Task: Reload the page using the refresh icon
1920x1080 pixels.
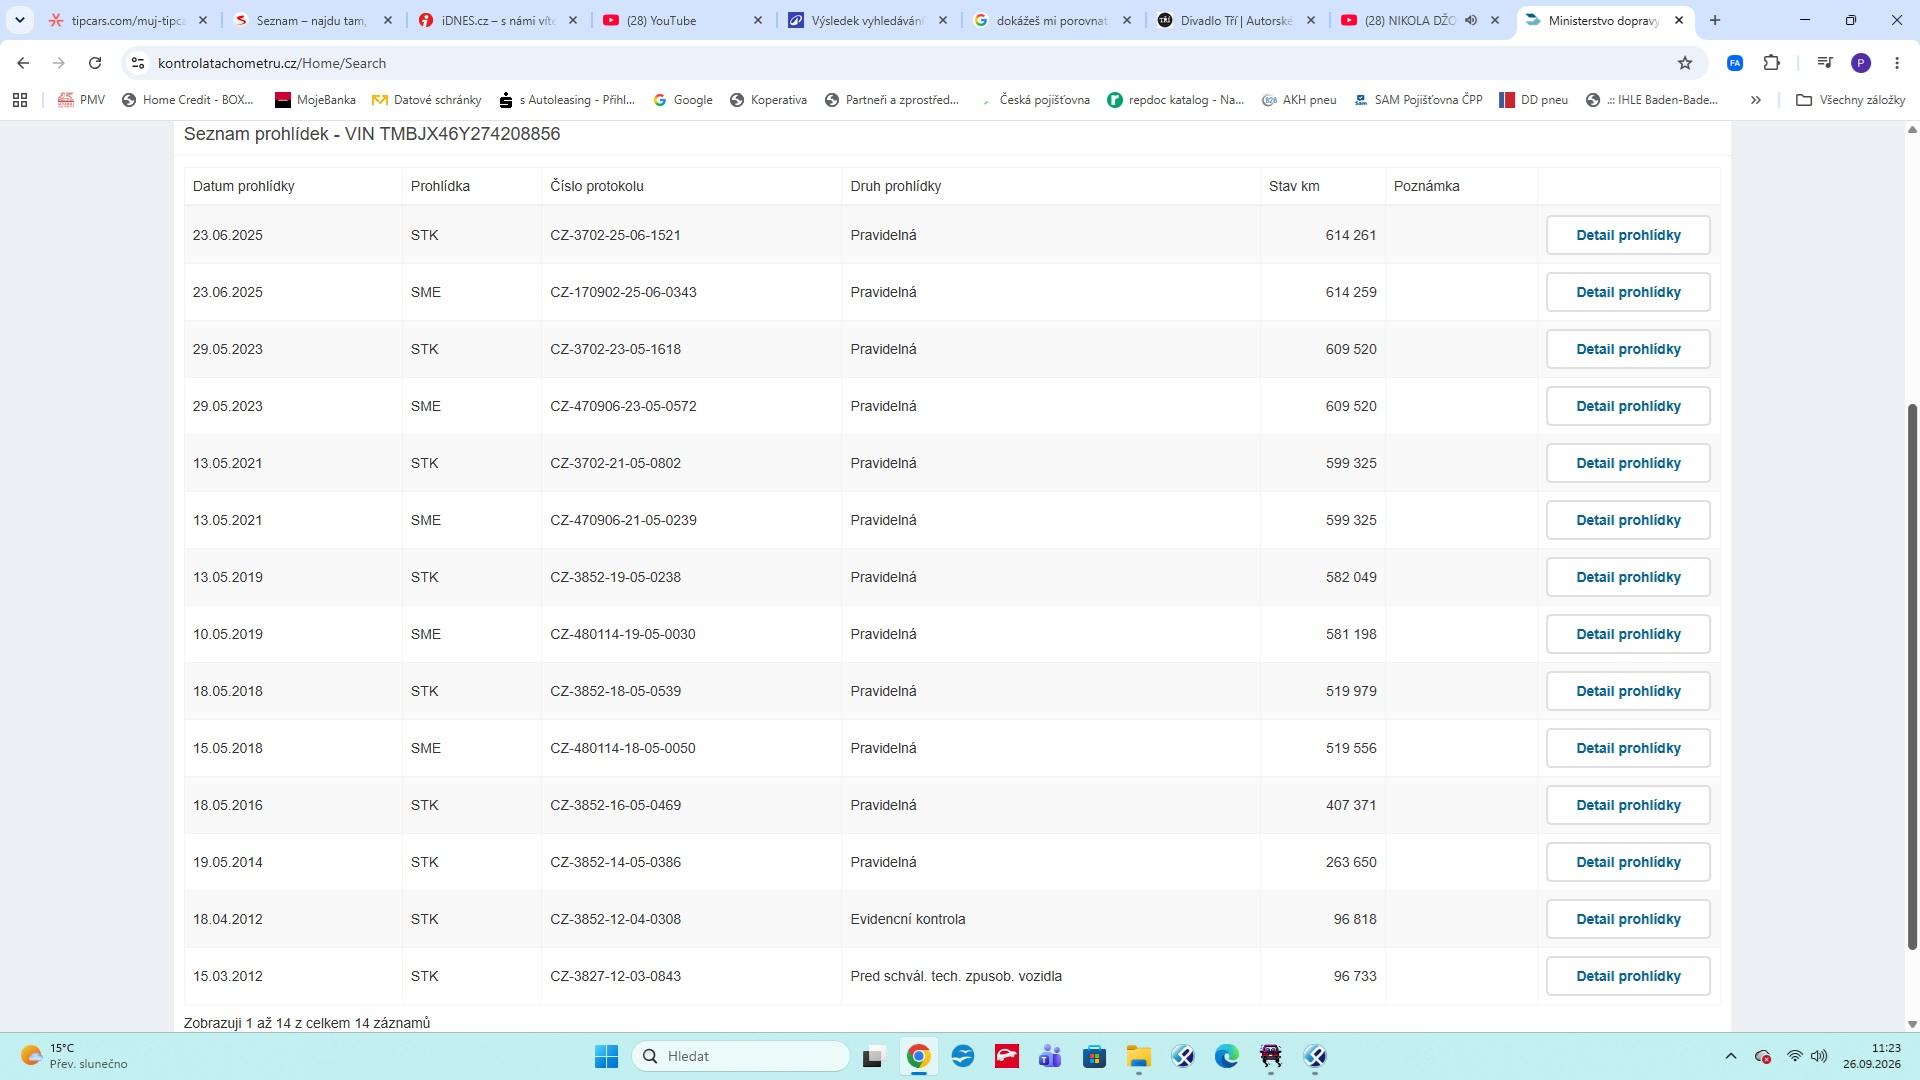Action: click(95, 63)
